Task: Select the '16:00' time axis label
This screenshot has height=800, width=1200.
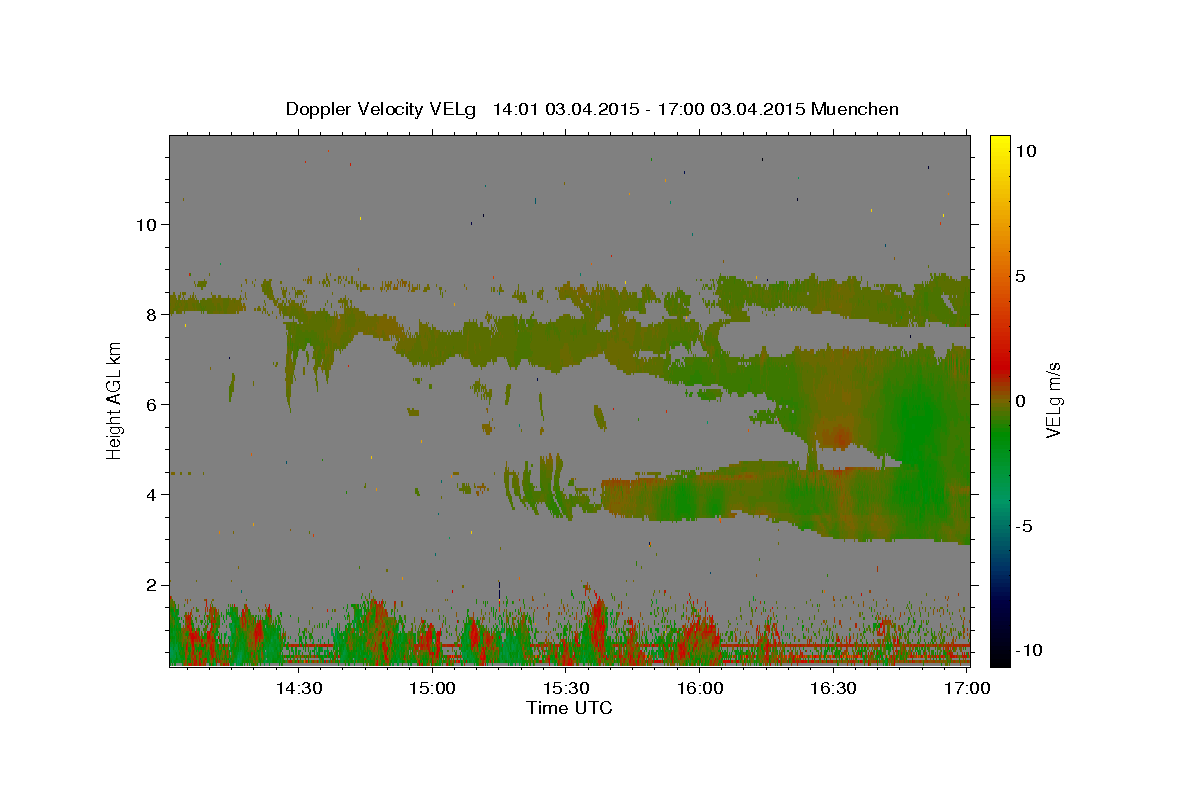Action: [700, 688]
